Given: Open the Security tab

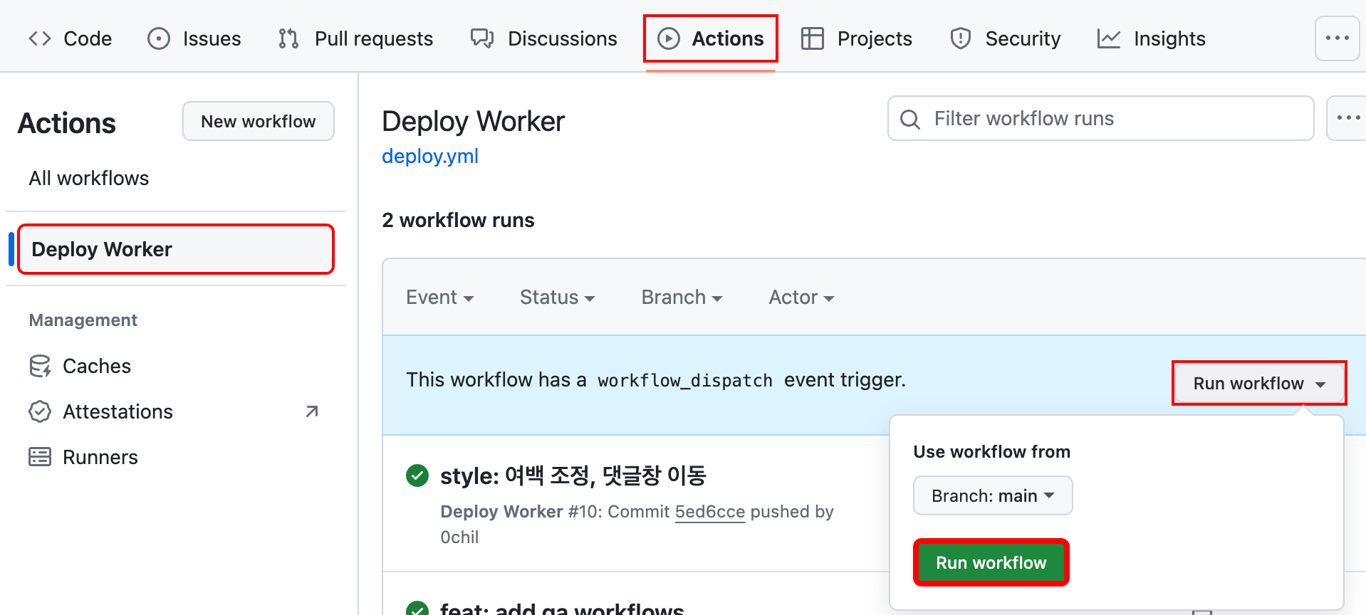Looking at the screenshot, I should [1005, 38].
